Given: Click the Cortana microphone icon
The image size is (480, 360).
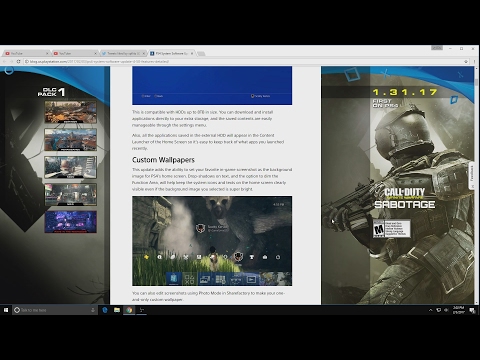Looking at the screenshot, I should (x=93, y=310).
